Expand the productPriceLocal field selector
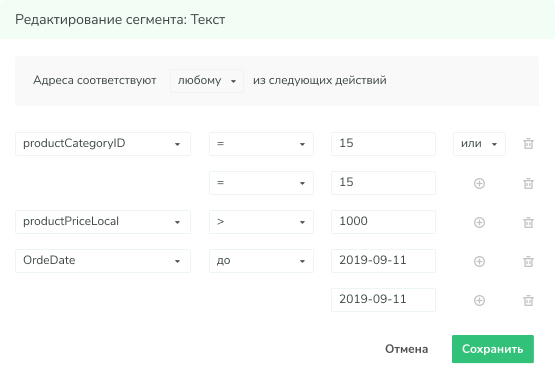555x382 pixels. click(x=103, y=222)
